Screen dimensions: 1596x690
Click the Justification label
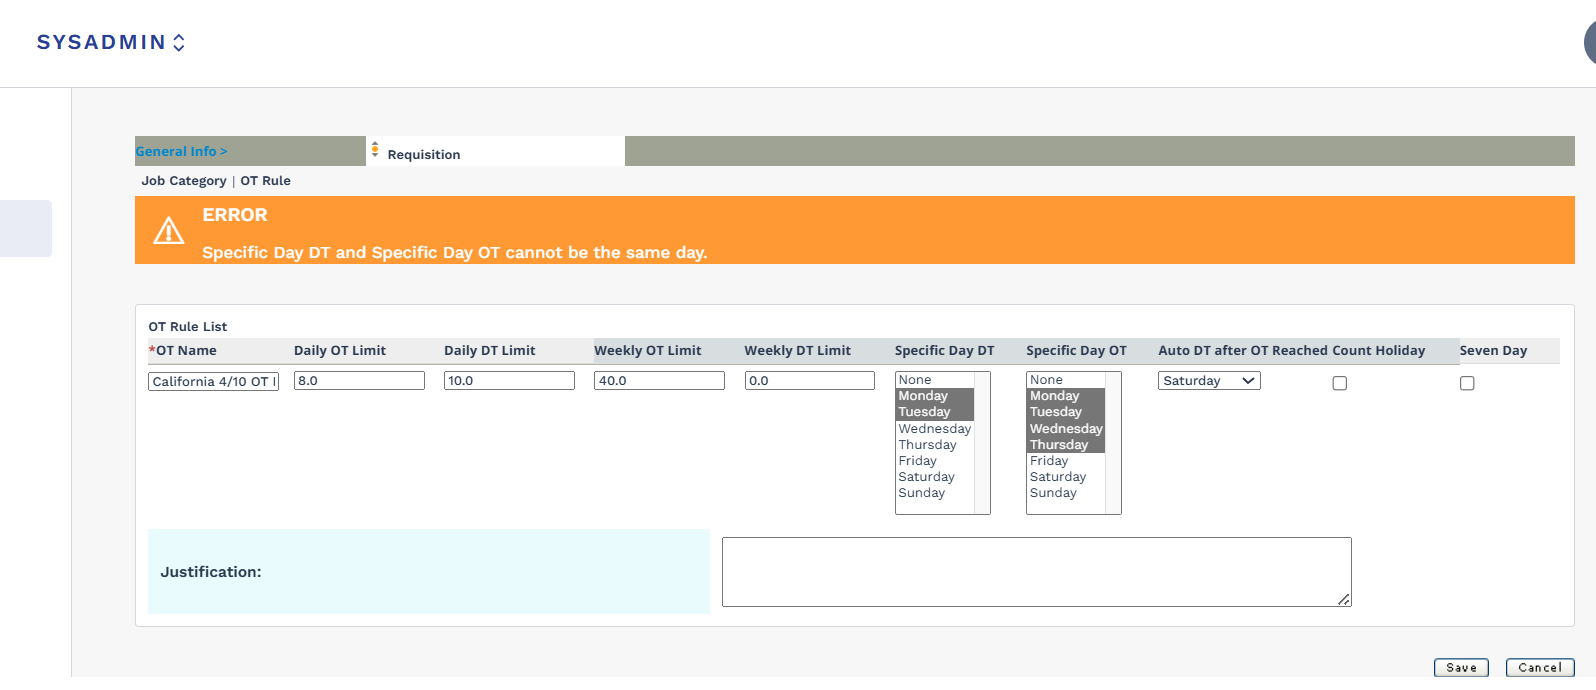[x=211, y=572]
